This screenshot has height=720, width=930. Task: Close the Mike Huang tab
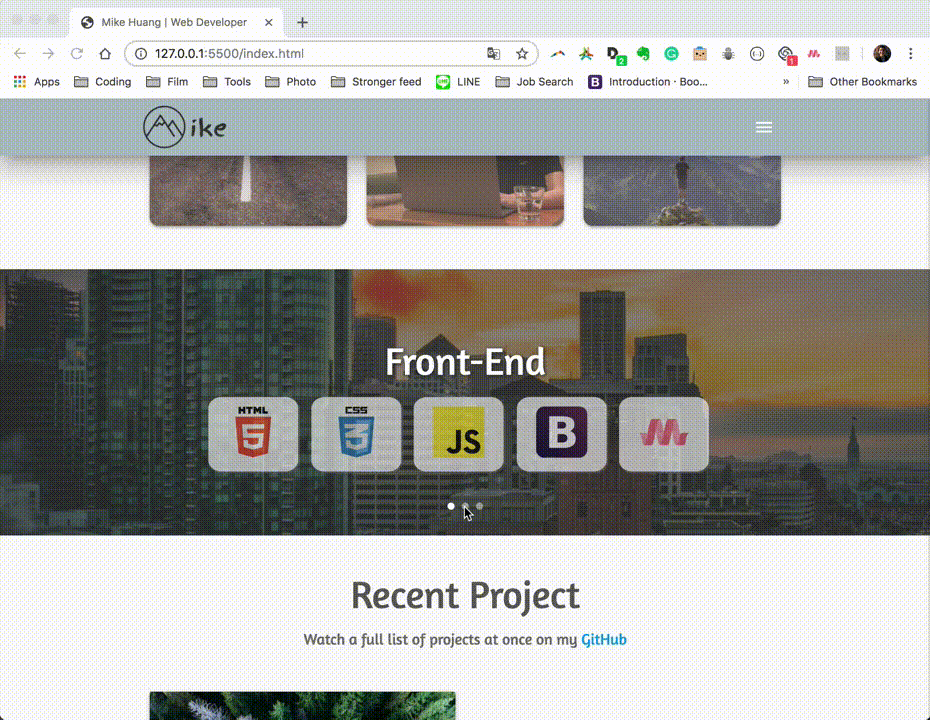click(x=269, y=23)
